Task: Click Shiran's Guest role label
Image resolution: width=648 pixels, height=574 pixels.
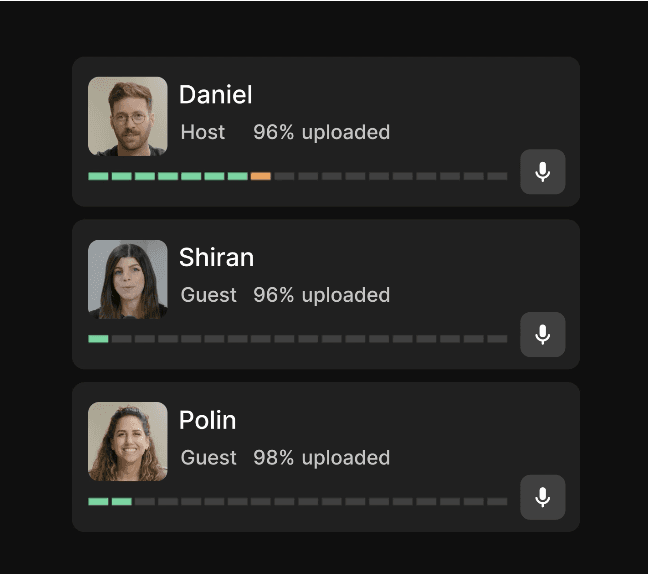Action: 209,295
